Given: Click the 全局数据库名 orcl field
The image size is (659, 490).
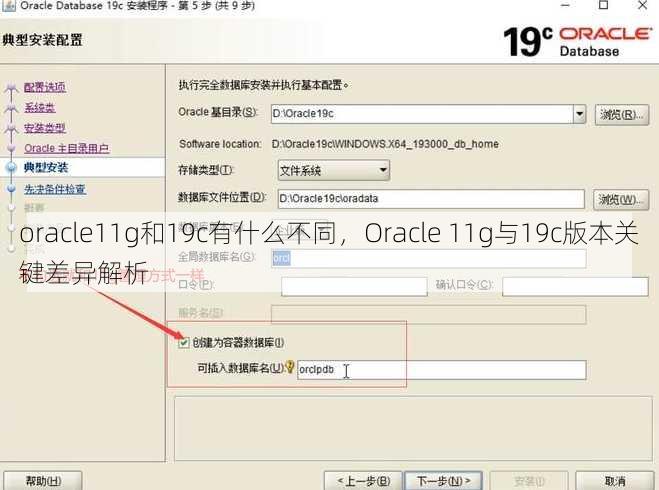Looking at the screenshot, I should [x=429, y=258].
